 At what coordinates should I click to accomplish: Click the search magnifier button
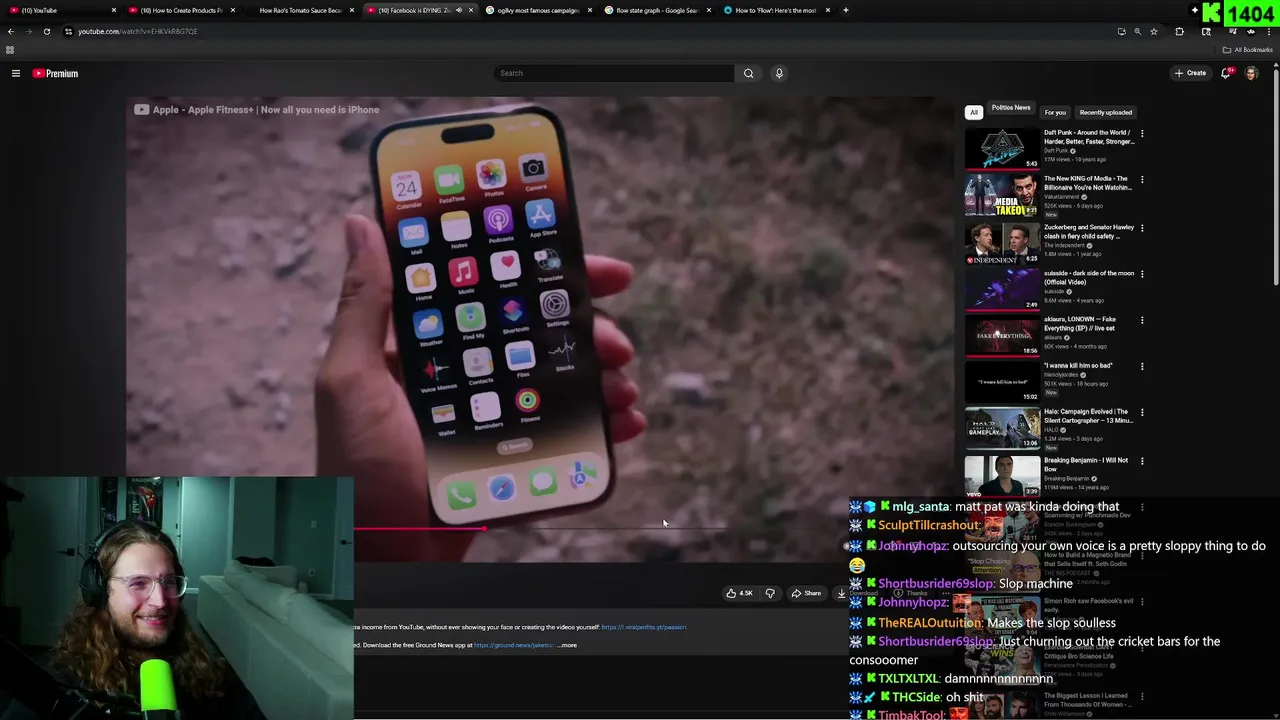[748, 73]
